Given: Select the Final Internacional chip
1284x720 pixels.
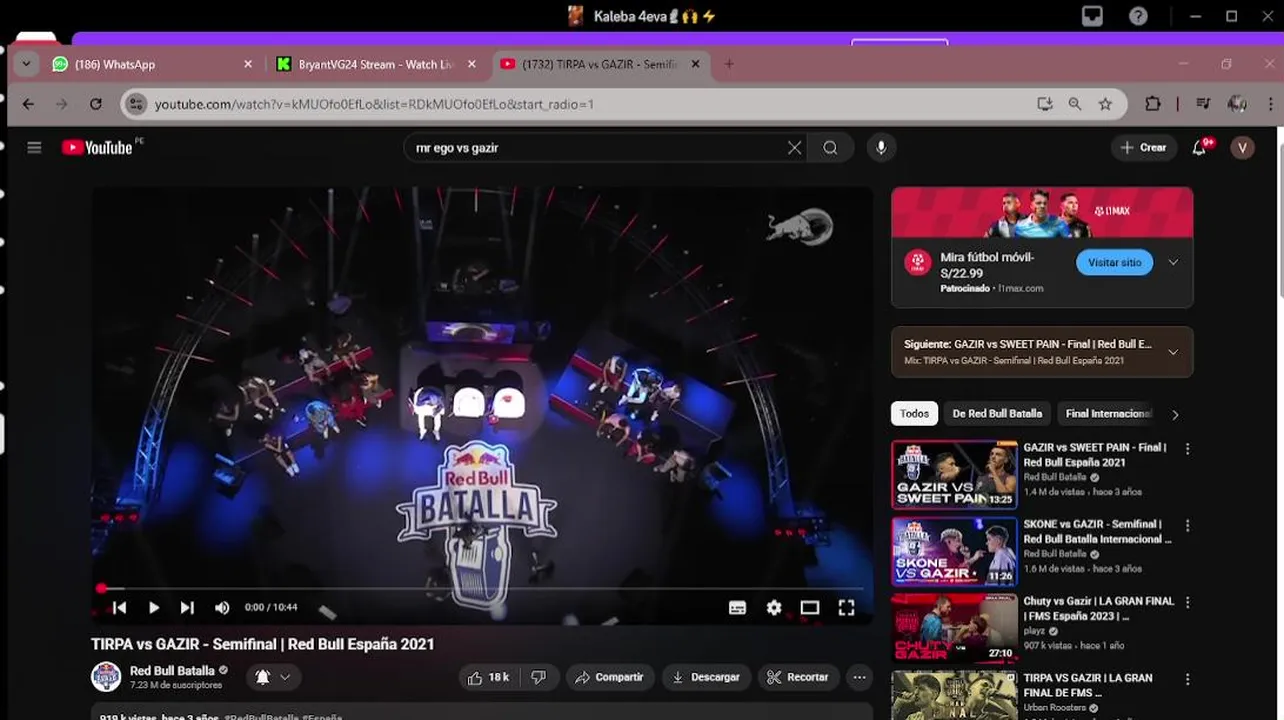Looking at the screenshot, I should point(1108,414).
